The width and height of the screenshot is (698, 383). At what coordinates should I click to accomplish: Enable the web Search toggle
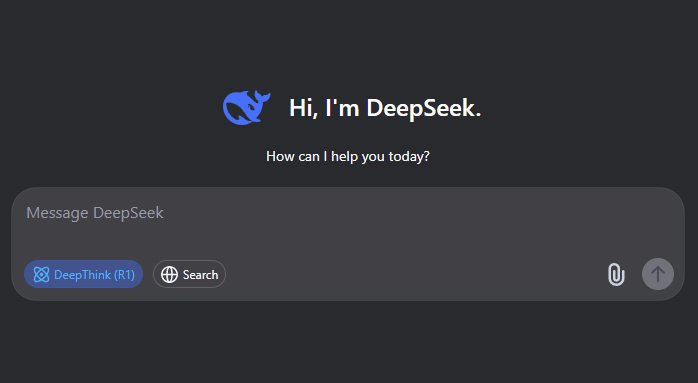point(189,274)
